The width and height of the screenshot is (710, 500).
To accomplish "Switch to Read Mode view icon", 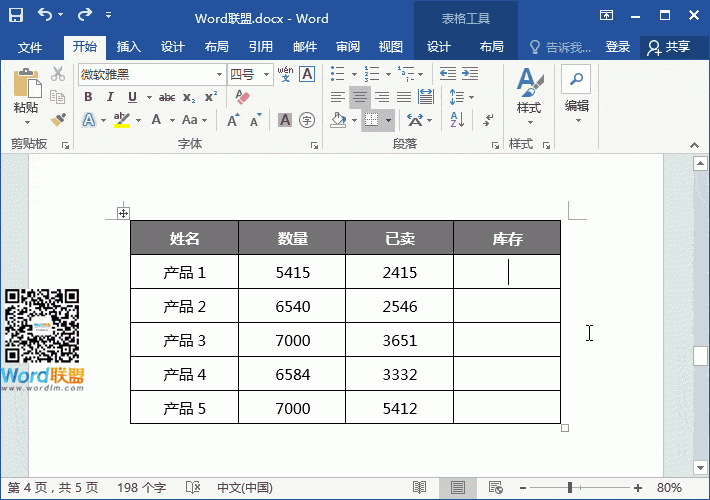I will 420,487.
